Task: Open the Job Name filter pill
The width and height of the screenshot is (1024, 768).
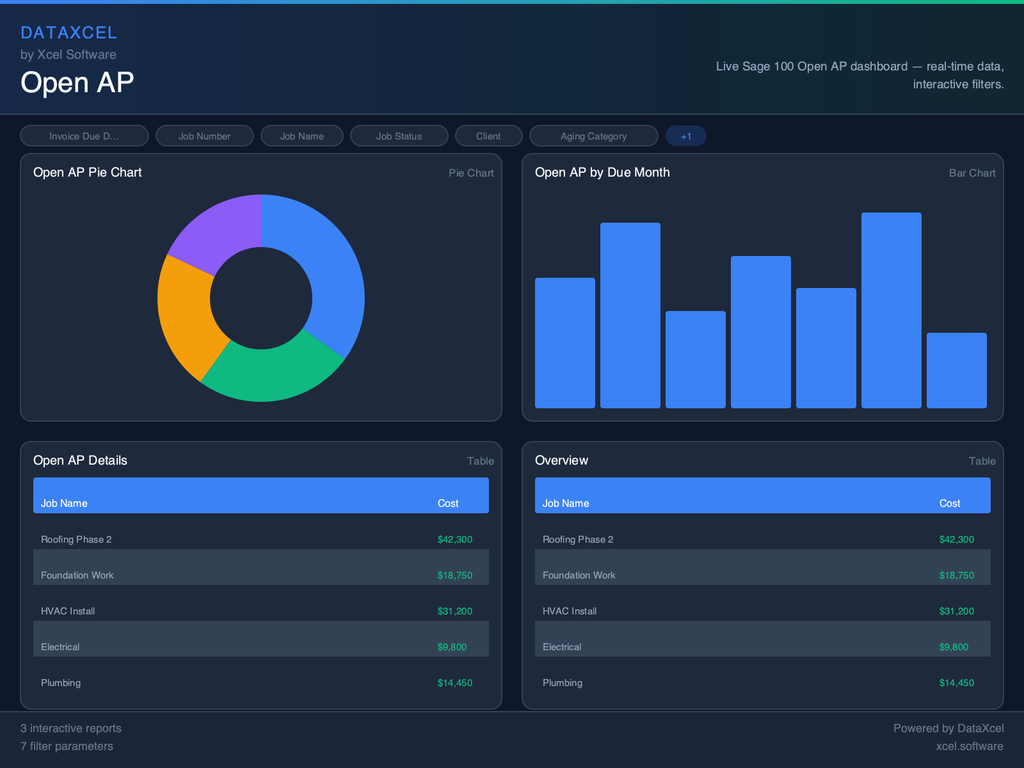Action: [x=302, y=136]
